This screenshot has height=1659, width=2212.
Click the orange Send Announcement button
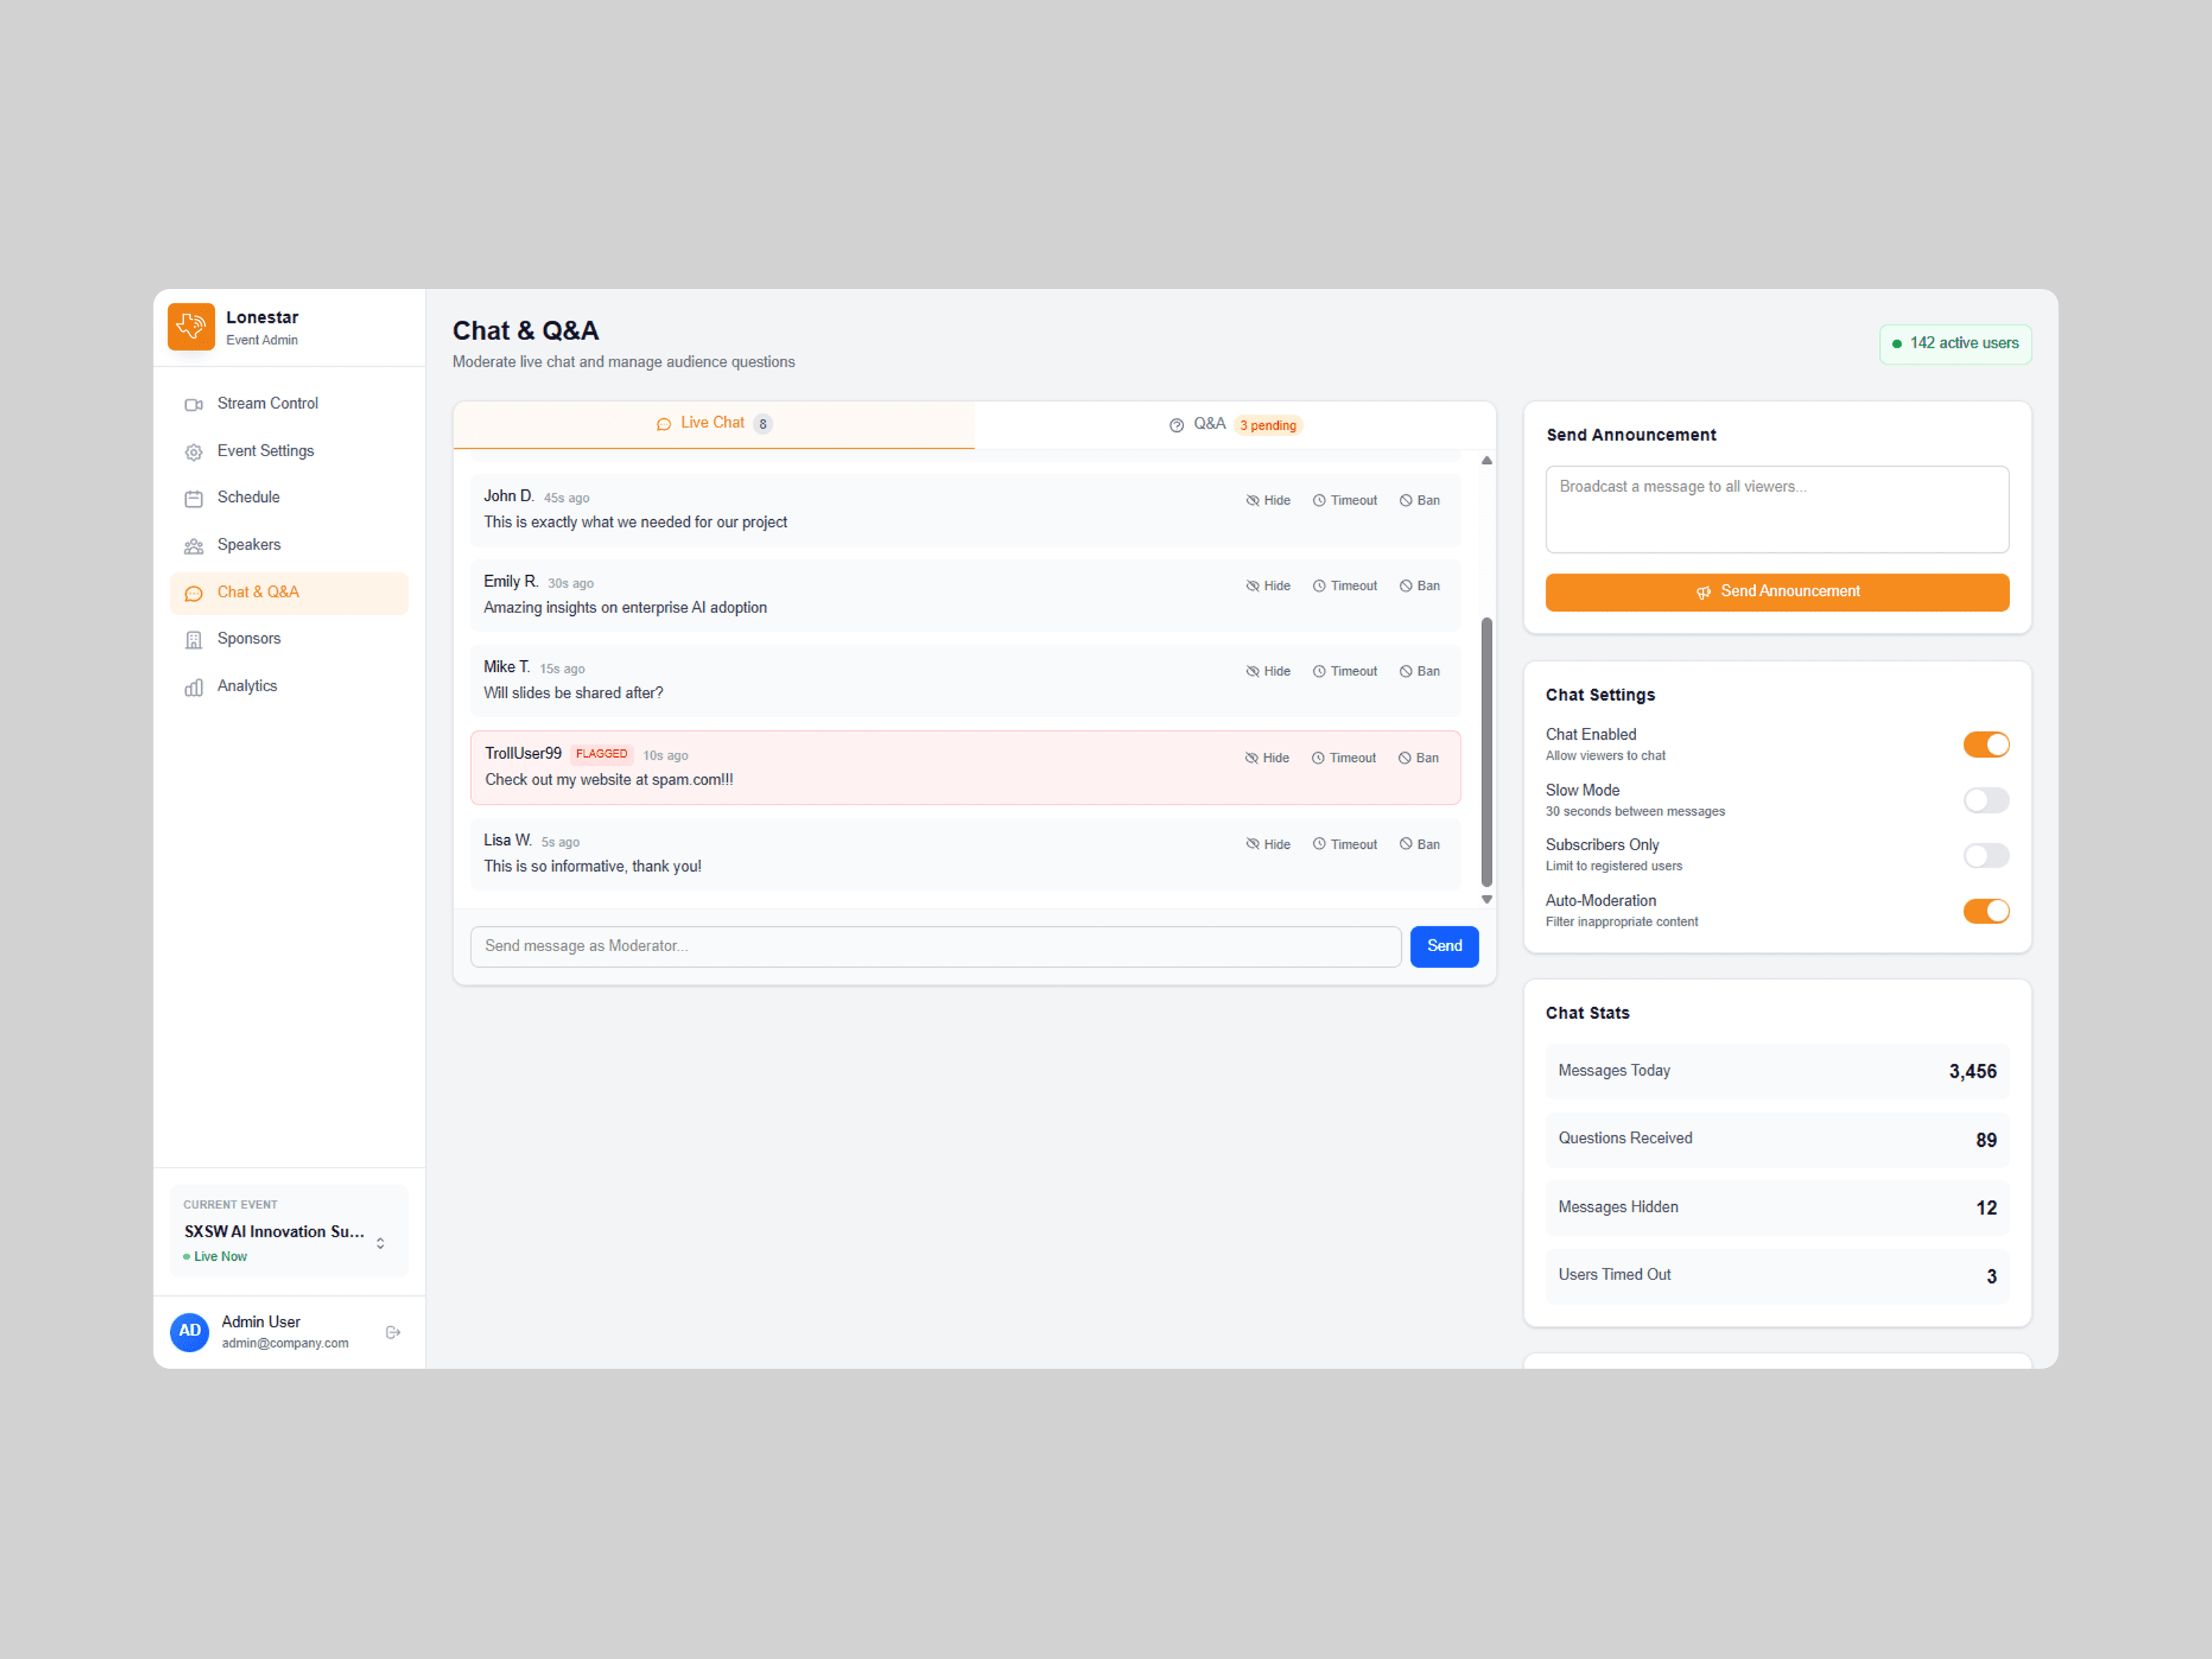pos(1776,592)
